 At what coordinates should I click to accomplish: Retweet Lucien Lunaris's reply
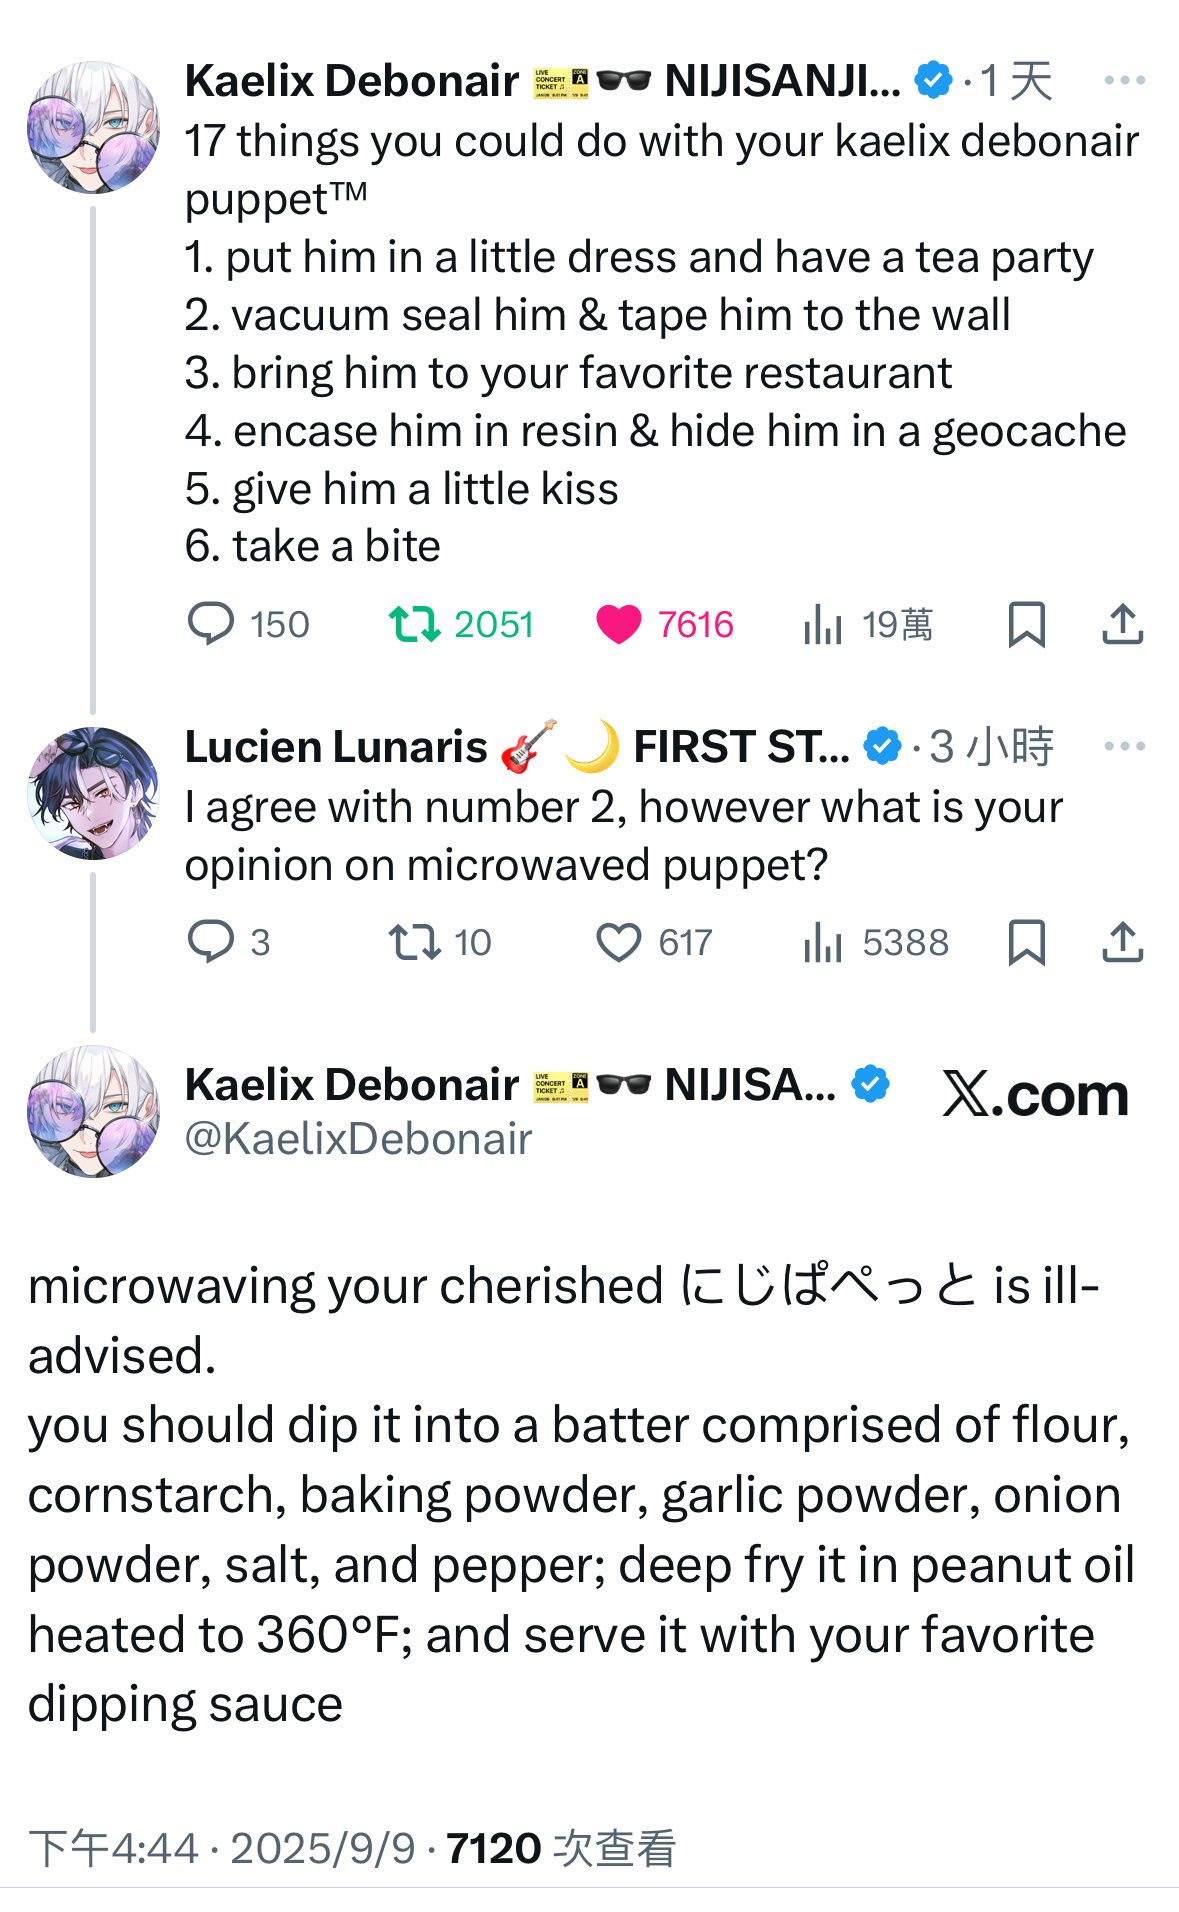point(415,942)
